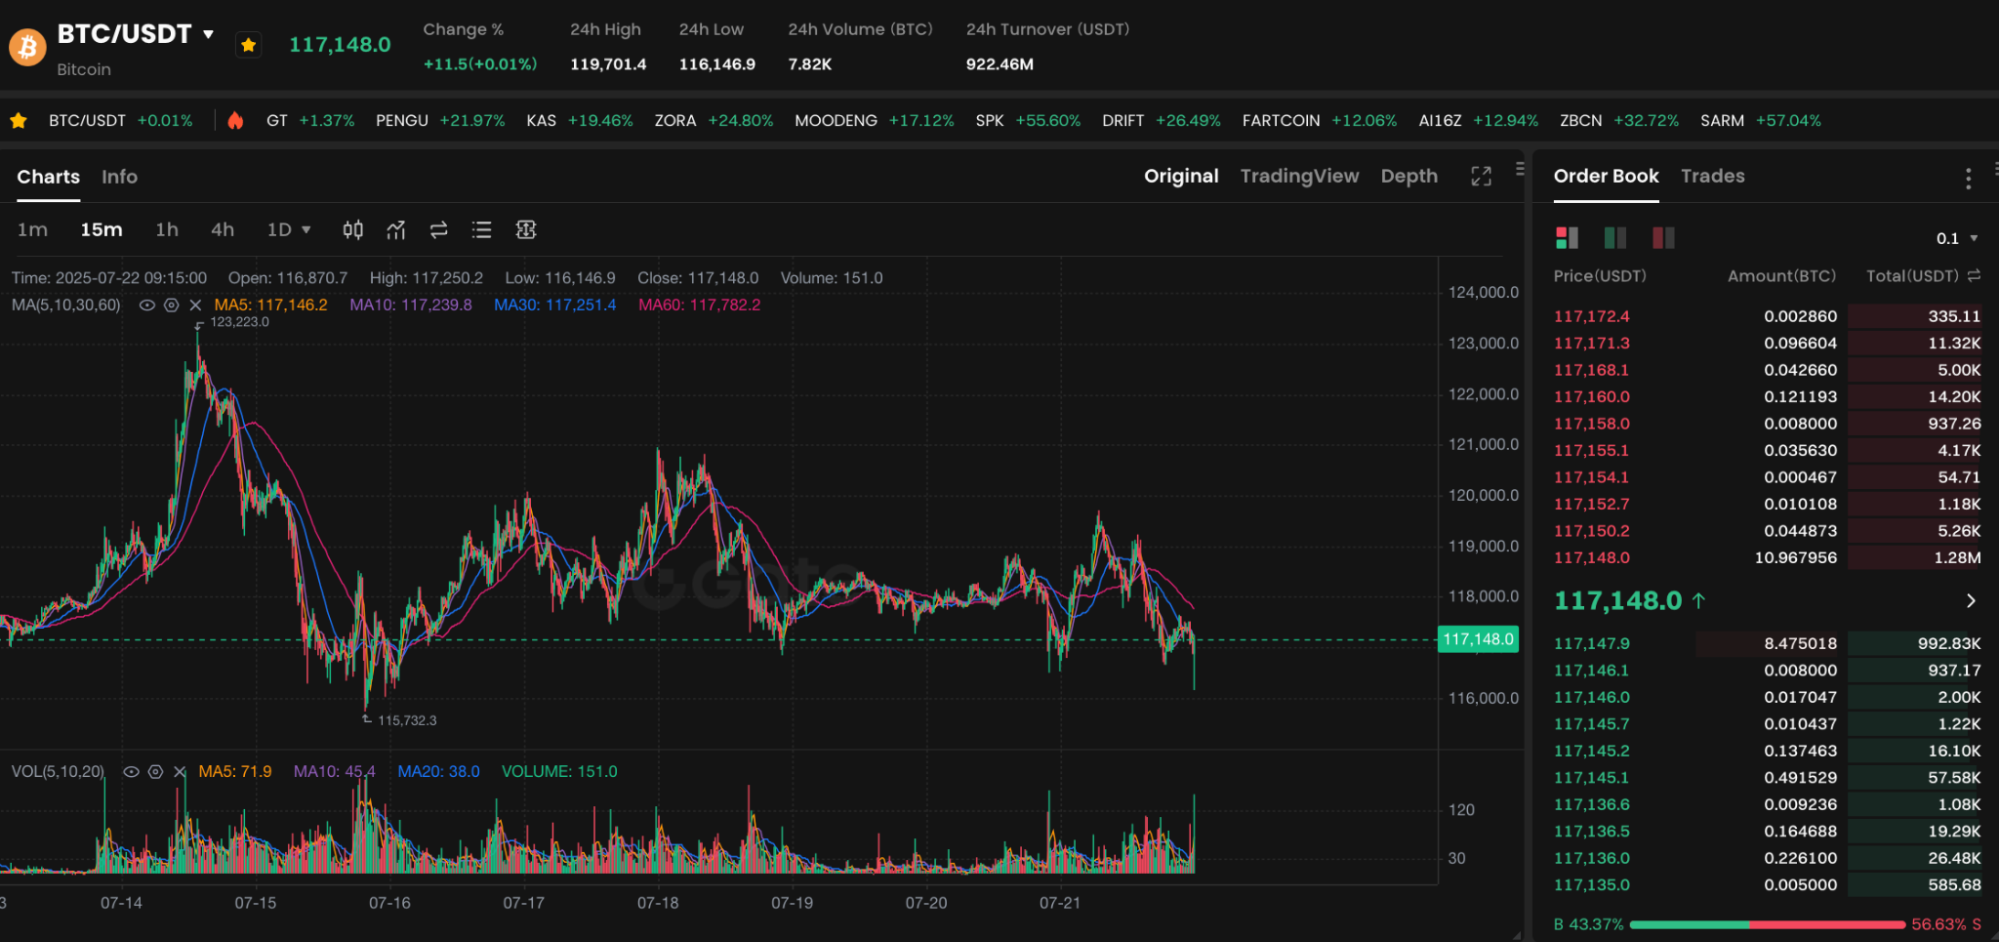Set chart interval to 1h
This screenshot has width=1999, height=942.
coord(167,230)
